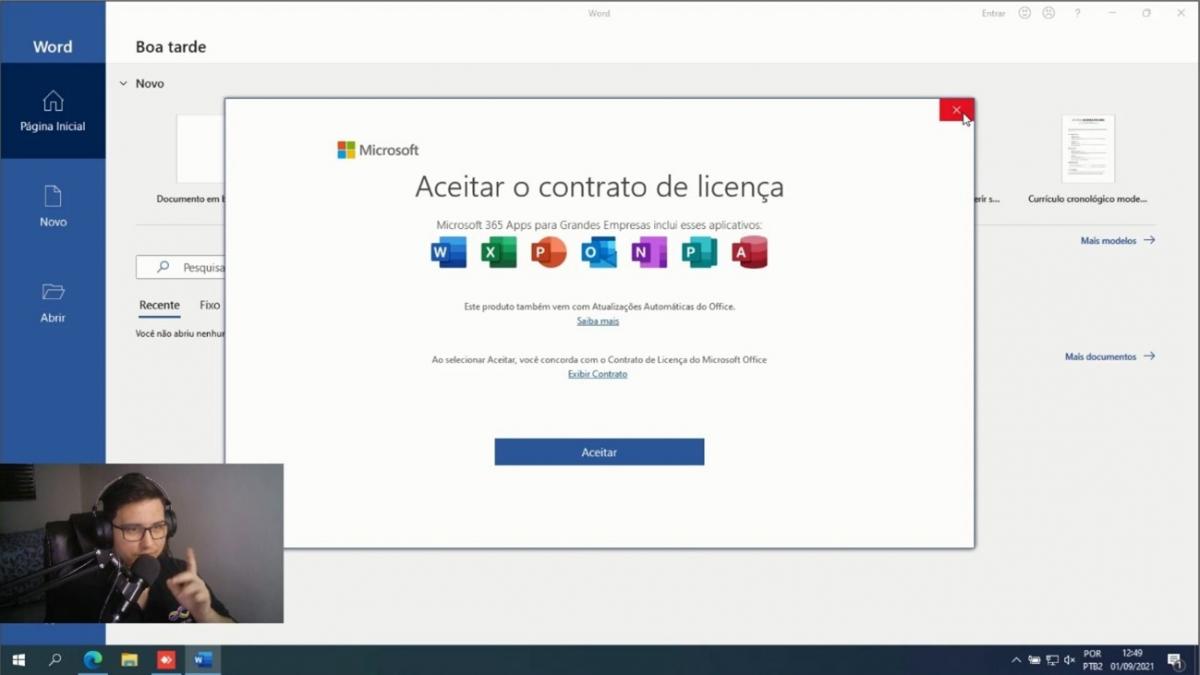Select Currículo cronológico template thumbnail
The image size is (1200, 675).
[1088, 149]
